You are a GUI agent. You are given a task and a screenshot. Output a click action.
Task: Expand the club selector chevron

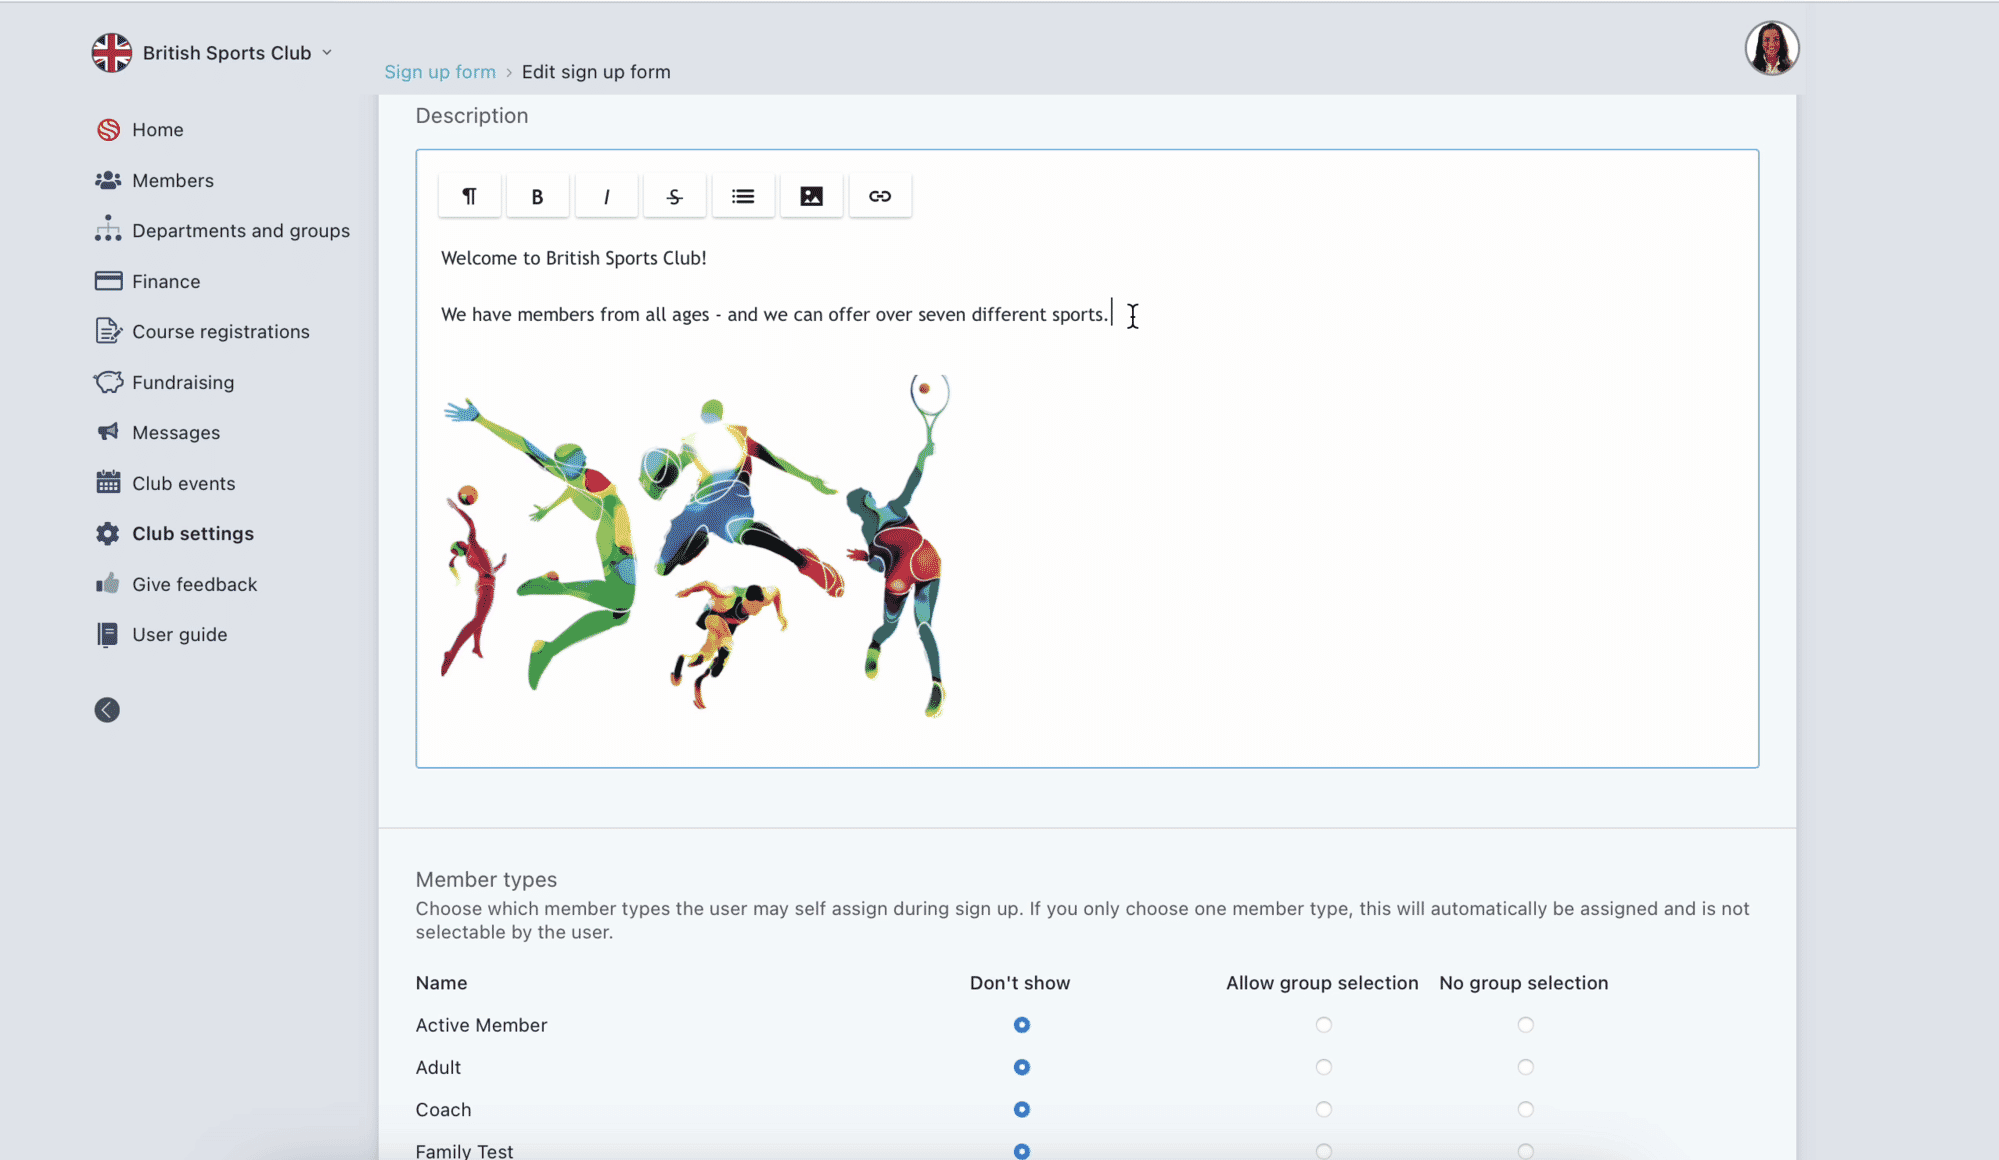pyautogui.click(x=326, y=53)
